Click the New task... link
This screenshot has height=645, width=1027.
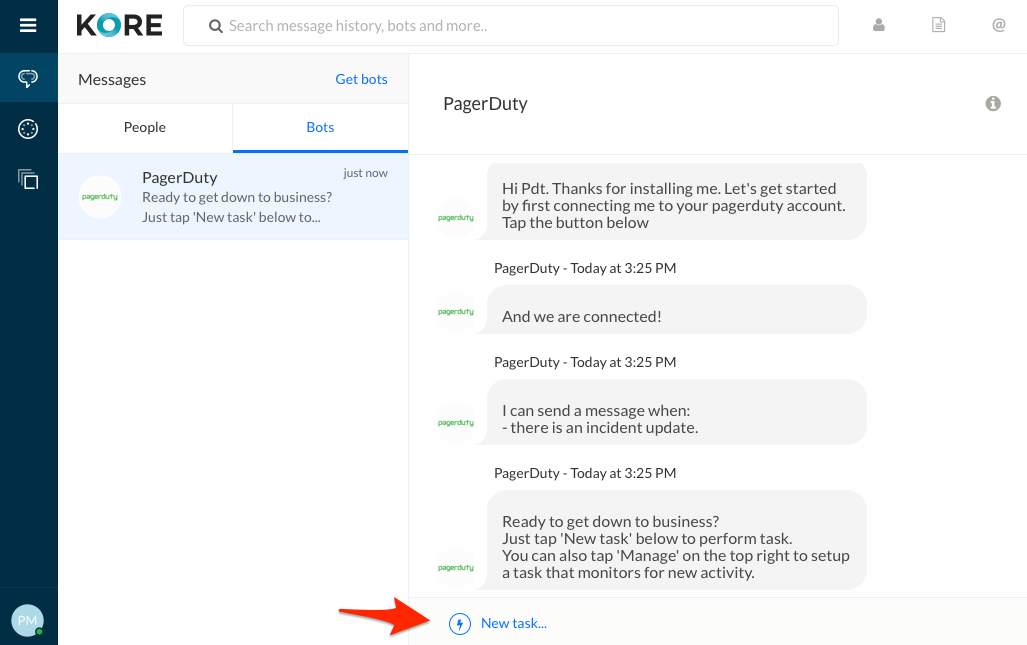[514, 623]
